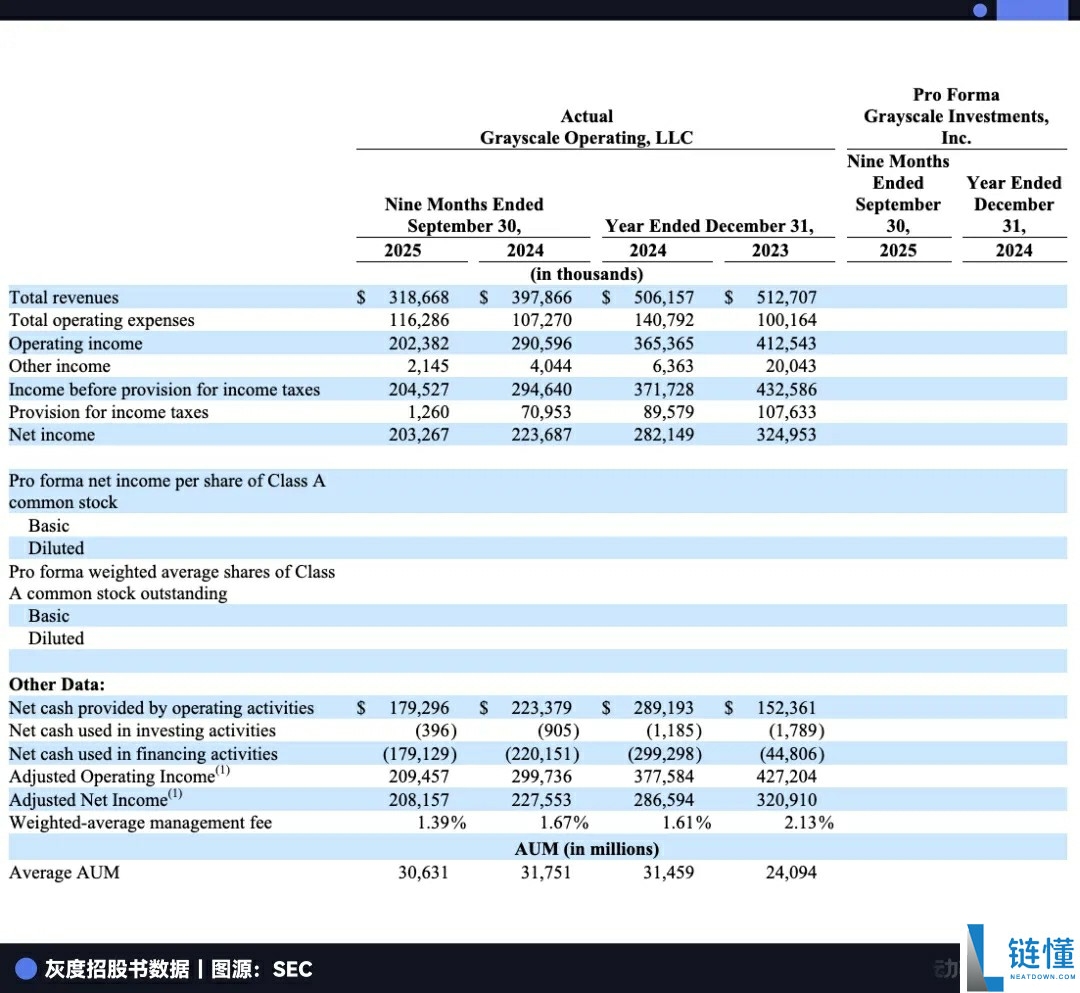The width and height of the screenshot is (1080, 993).
Task: Click the blue dot icon in the bottom bar
Action: click(26, 968)
